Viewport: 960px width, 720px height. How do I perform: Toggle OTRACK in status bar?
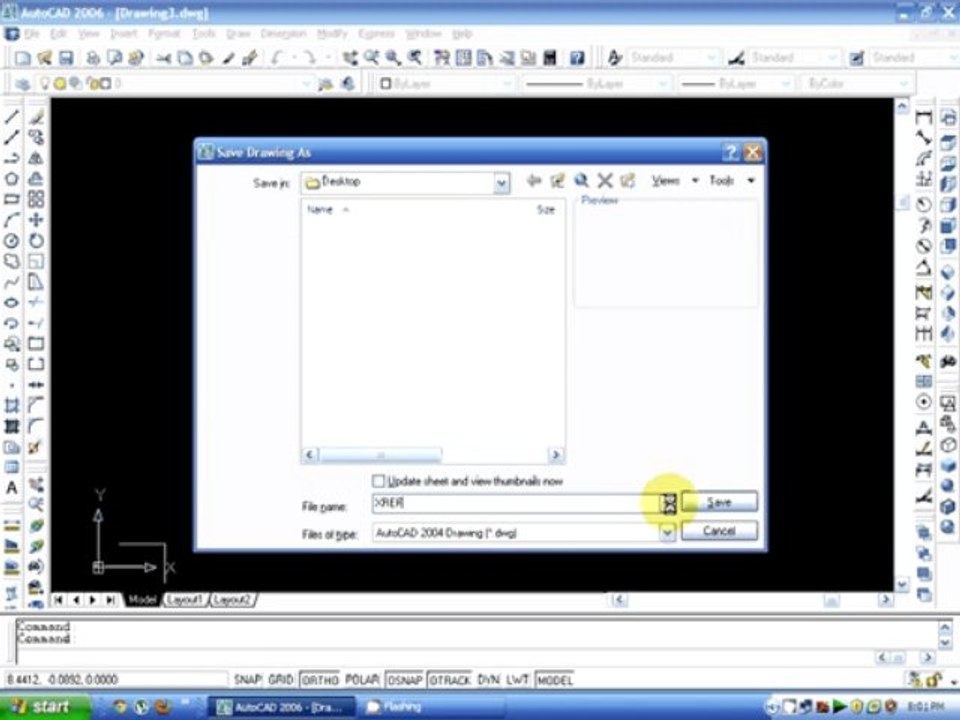pyautogui.click(x=449, y=680)
